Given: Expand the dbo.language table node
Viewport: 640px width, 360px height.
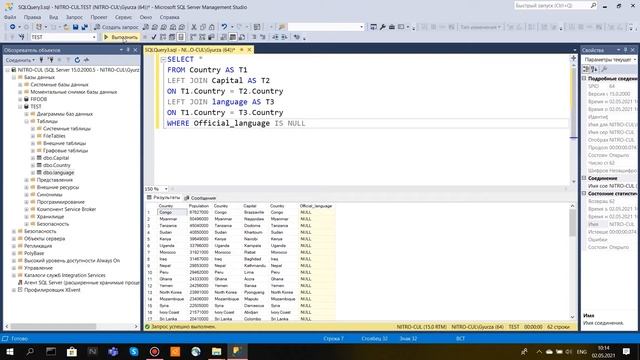Looking at the screenshot, I should point(33,173).
